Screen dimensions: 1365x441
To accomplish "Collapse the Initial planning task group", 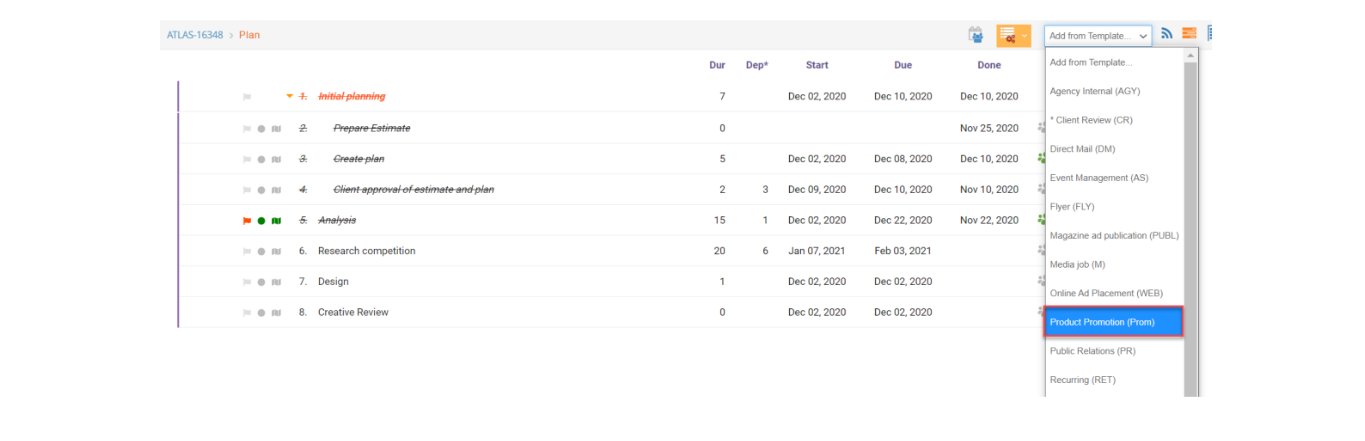I will coord(290,97).
